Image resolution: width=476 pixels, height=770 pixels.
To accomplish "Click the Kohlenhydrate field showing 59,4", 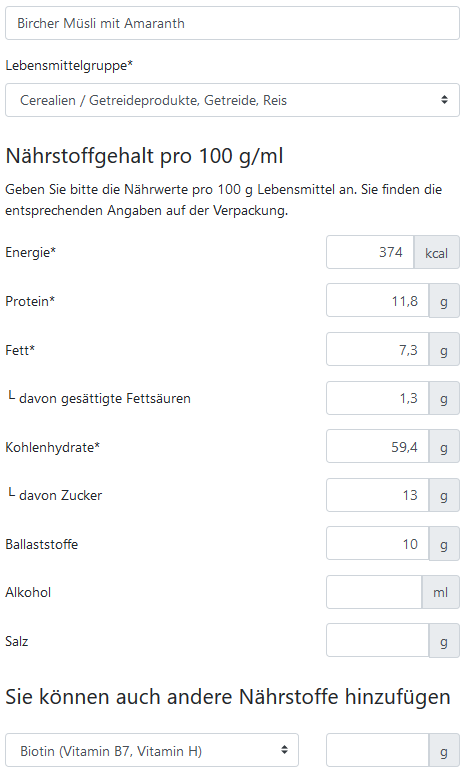I will tap(377, 446).
